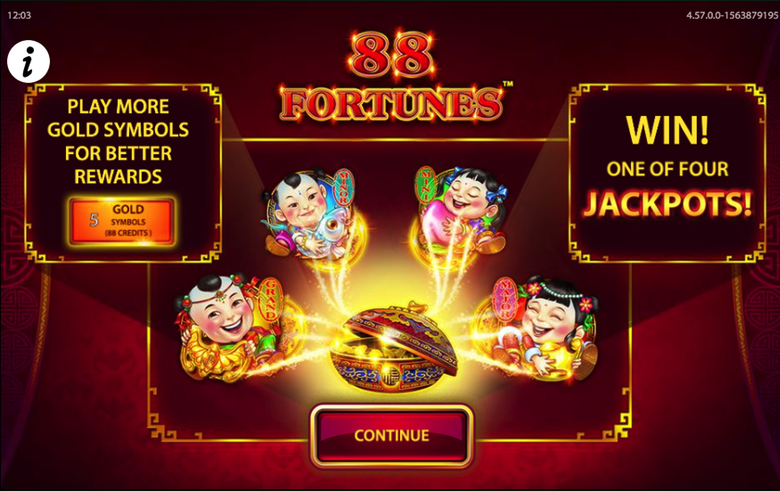This screenshot has width=780, height=491.
Task: Click the green Mini jackpot tag
Action: pos(425,184)
